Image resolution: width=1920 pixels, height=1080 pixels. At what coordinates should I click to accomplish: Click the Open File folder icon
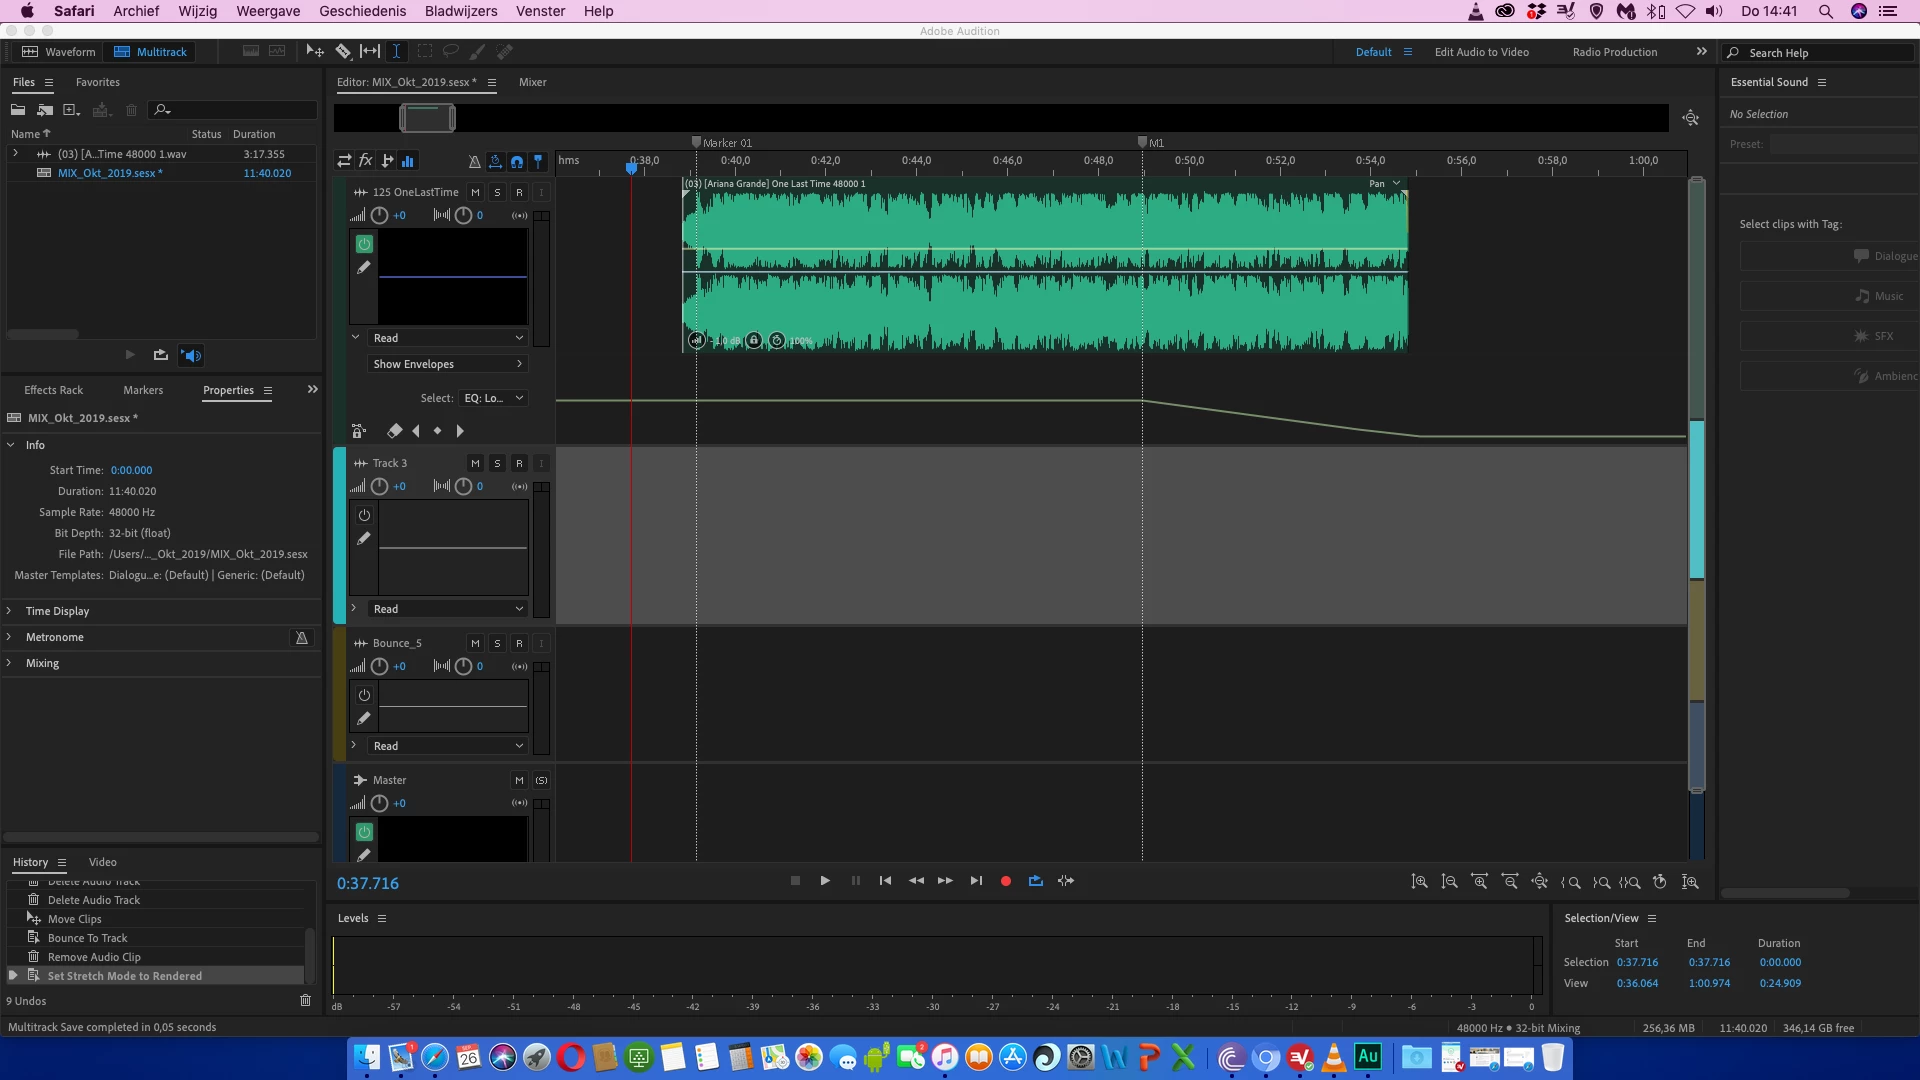18,110
